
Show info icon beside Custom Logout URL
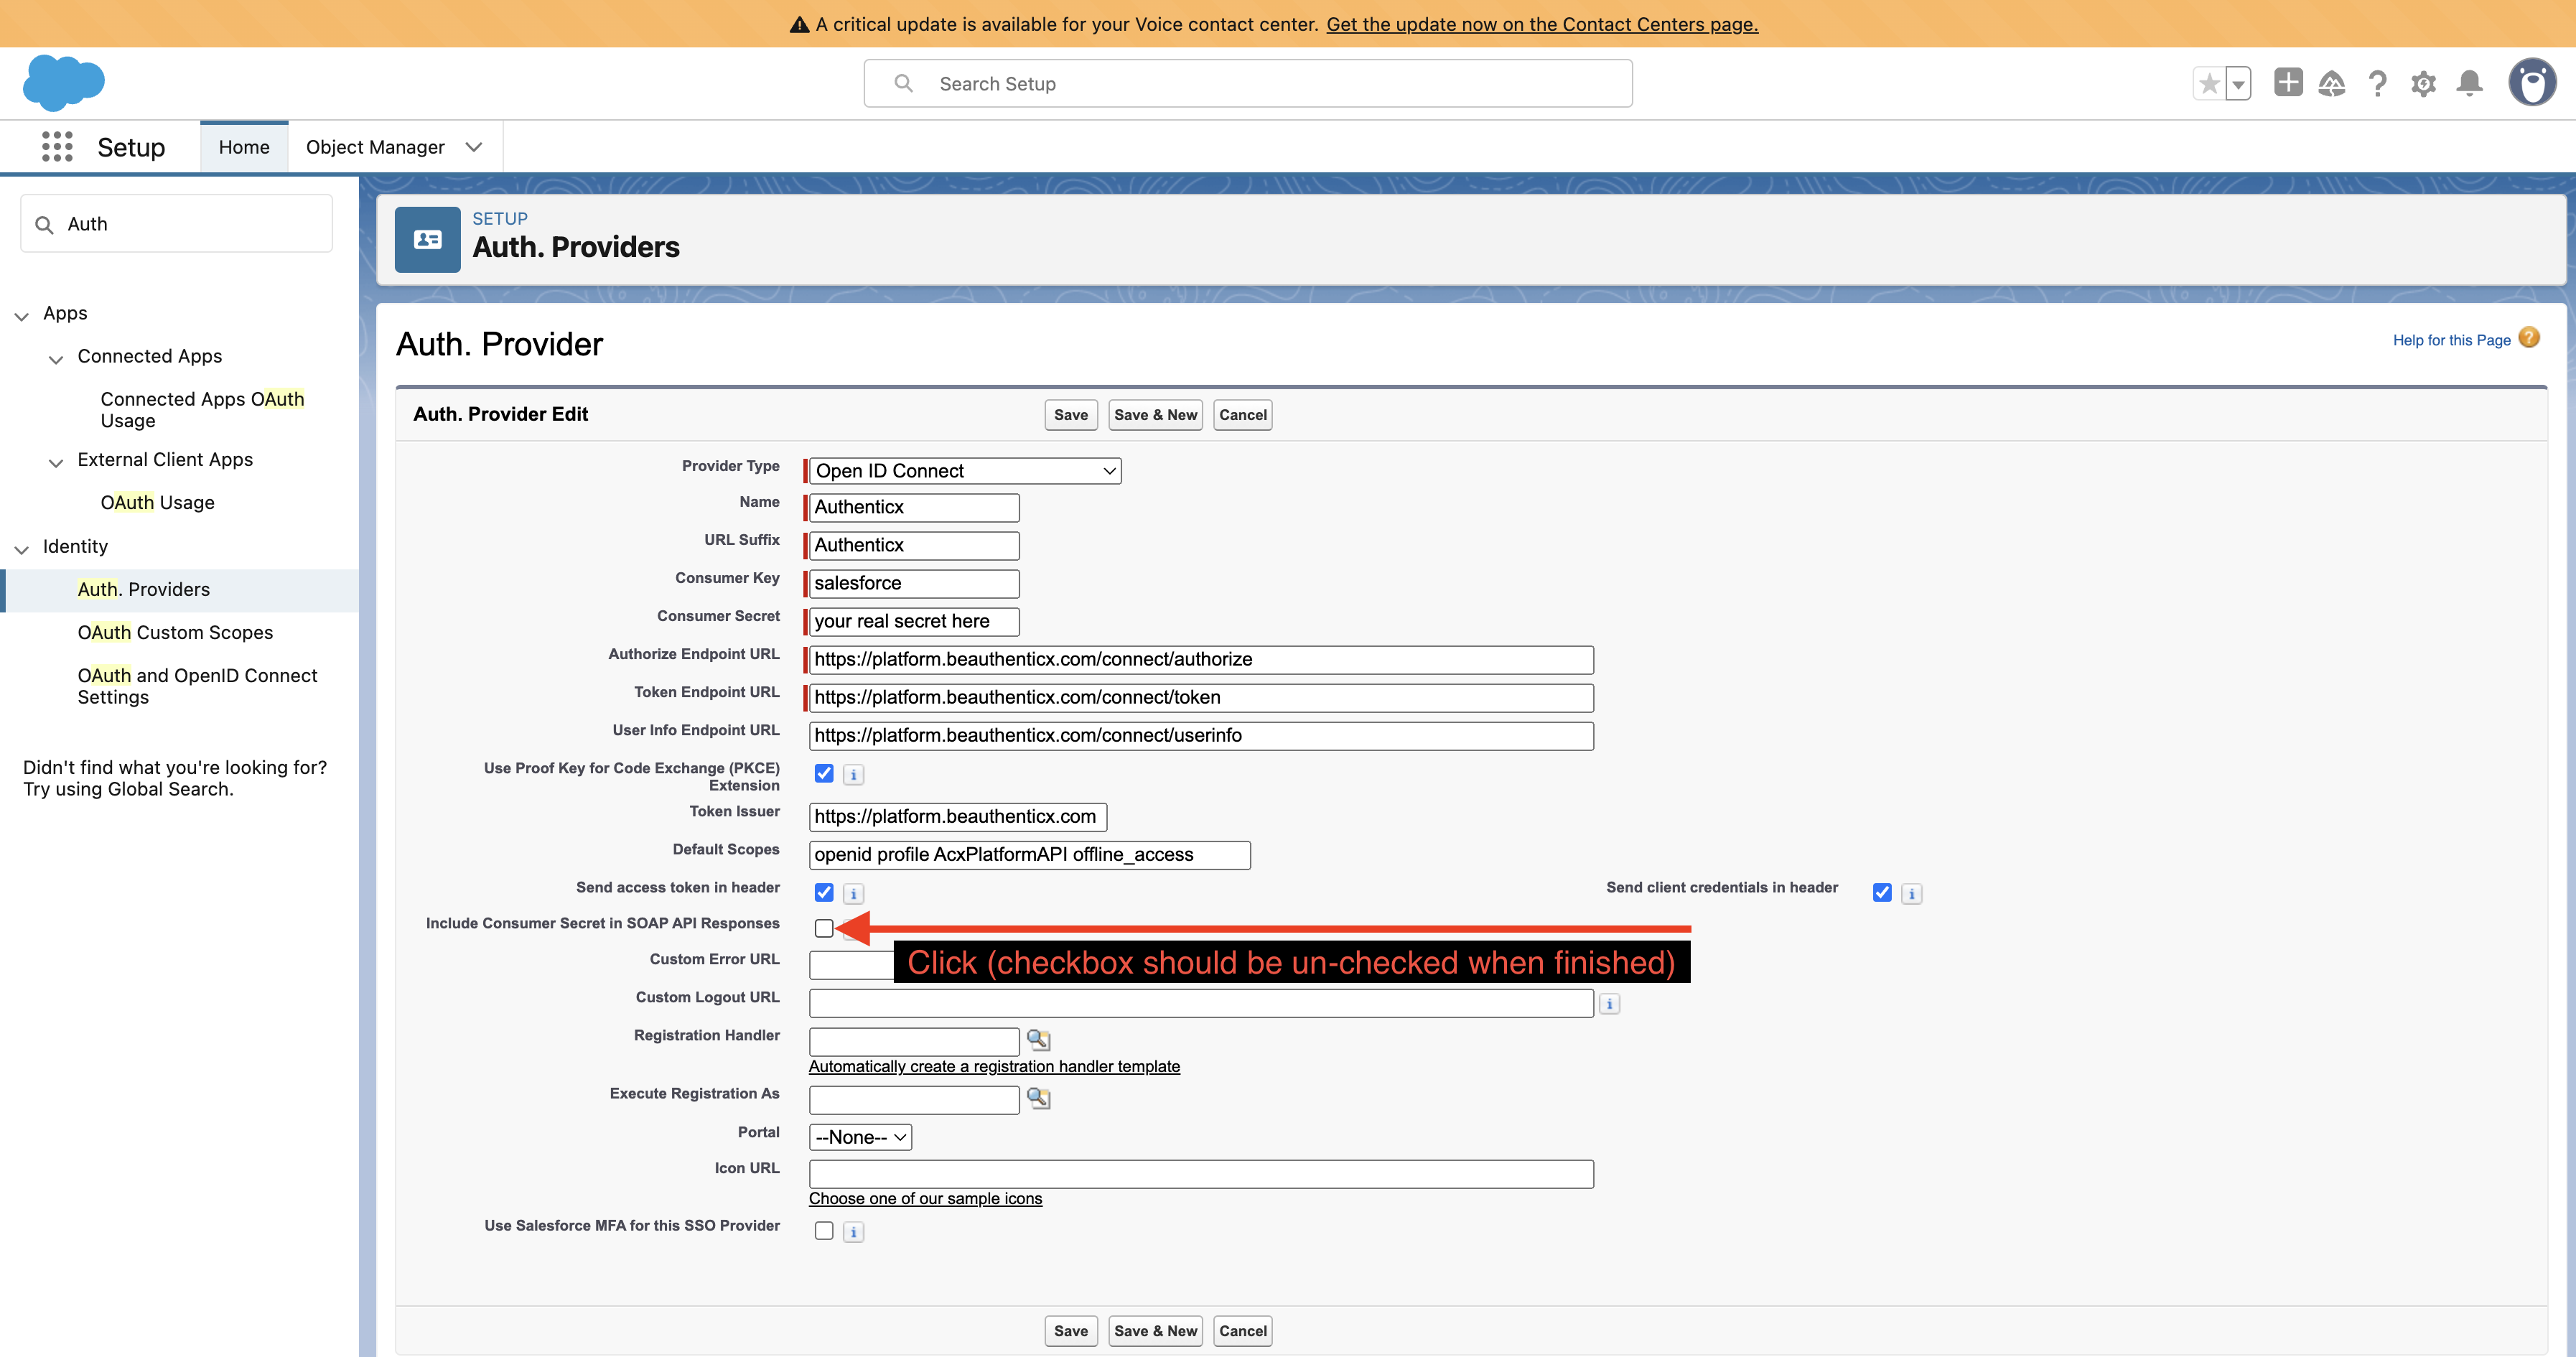coord(1610,1004)
